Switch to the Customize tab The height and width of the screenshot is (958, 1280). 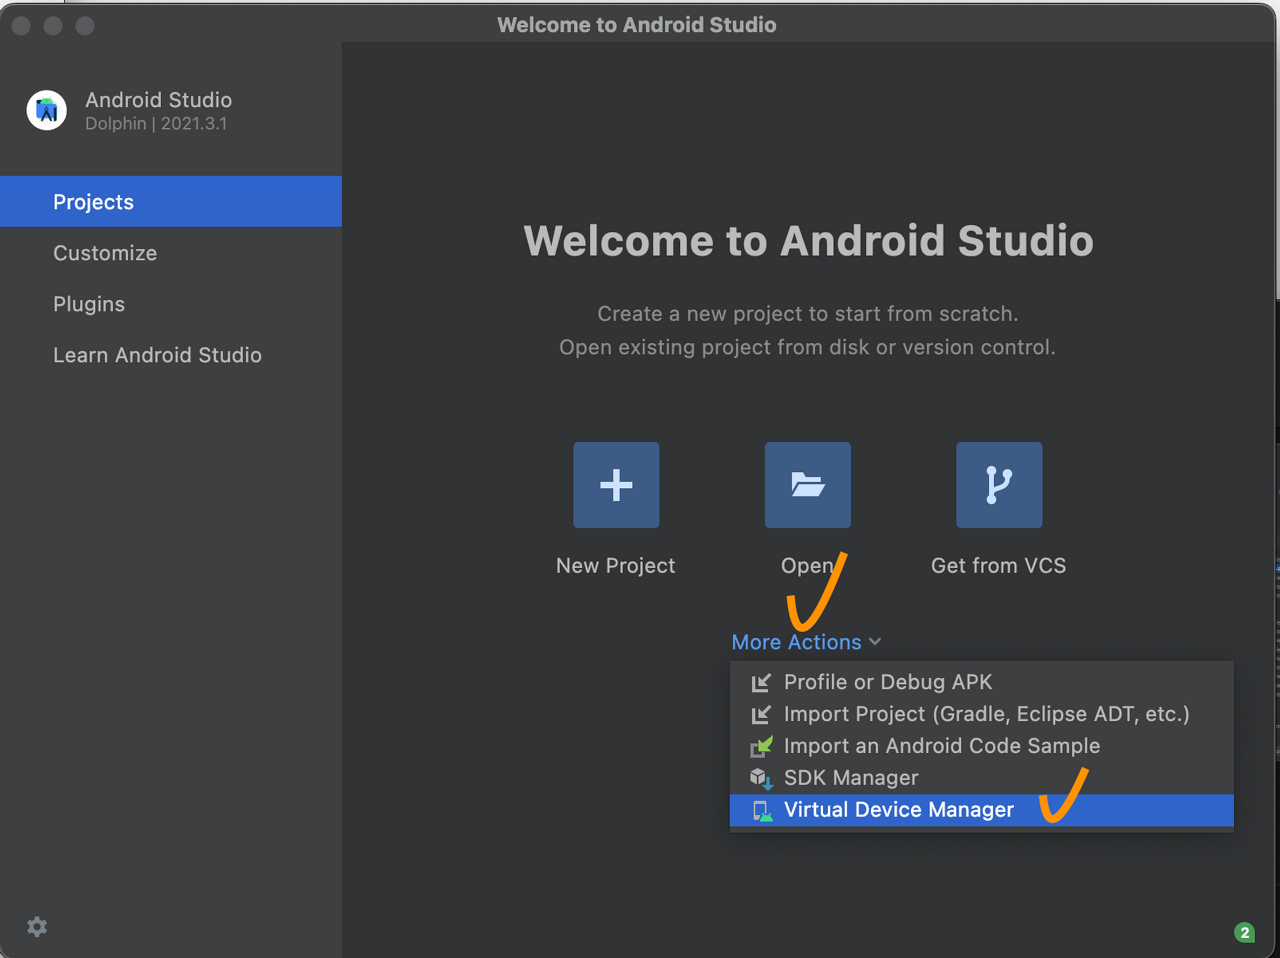pos(171,253)
